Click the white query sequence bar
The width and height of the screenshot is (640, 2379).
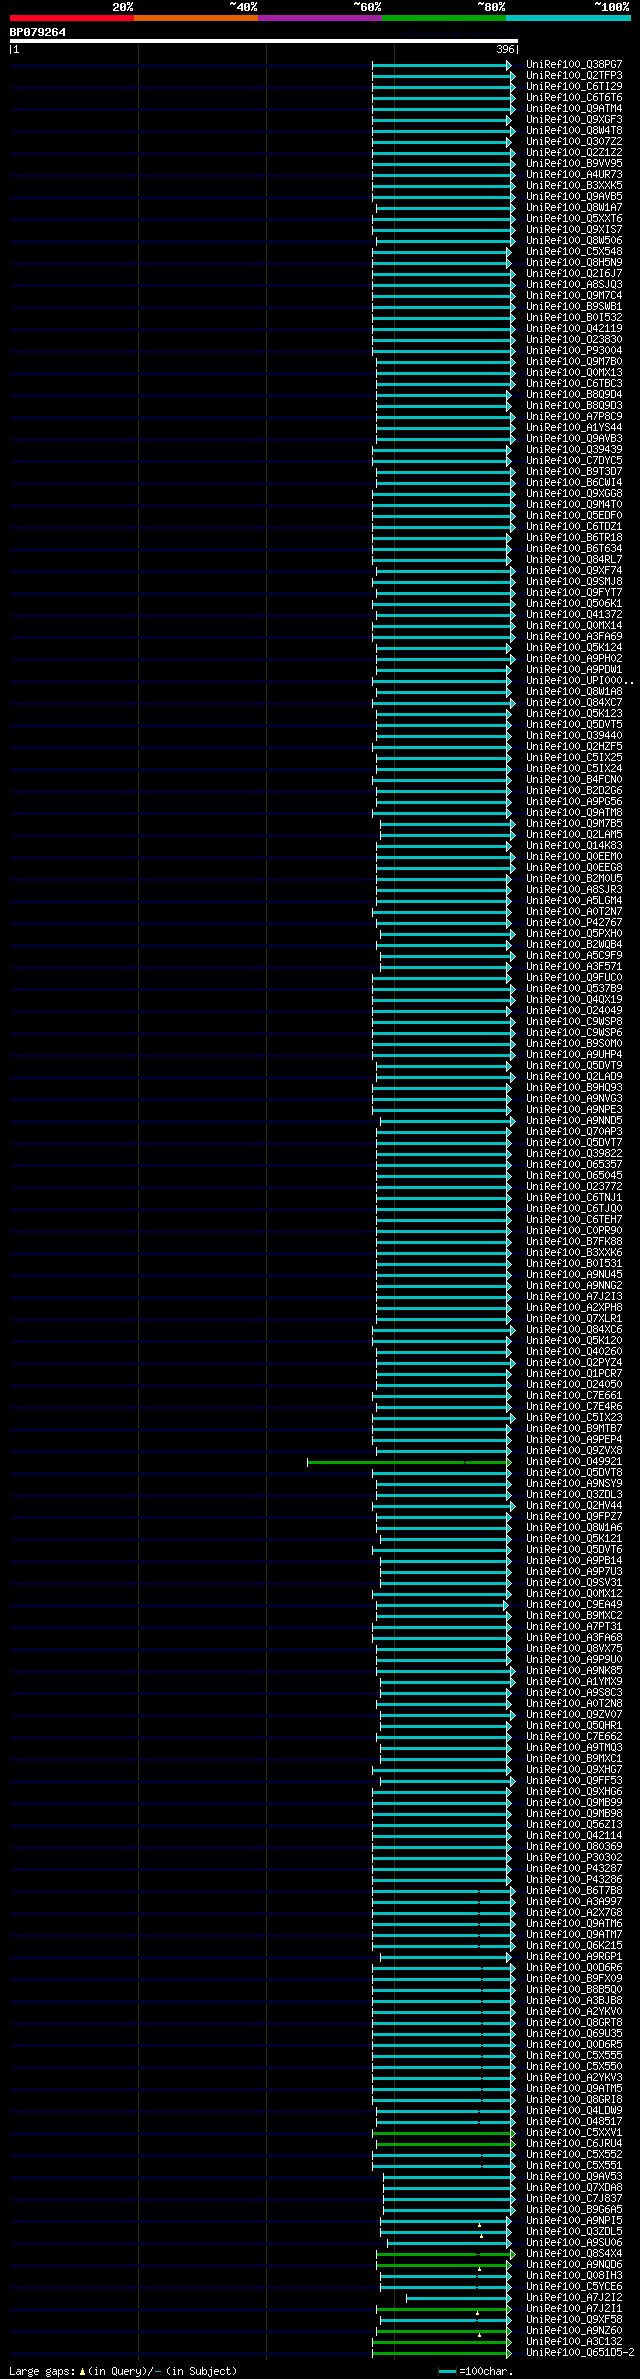pos(263,41)
